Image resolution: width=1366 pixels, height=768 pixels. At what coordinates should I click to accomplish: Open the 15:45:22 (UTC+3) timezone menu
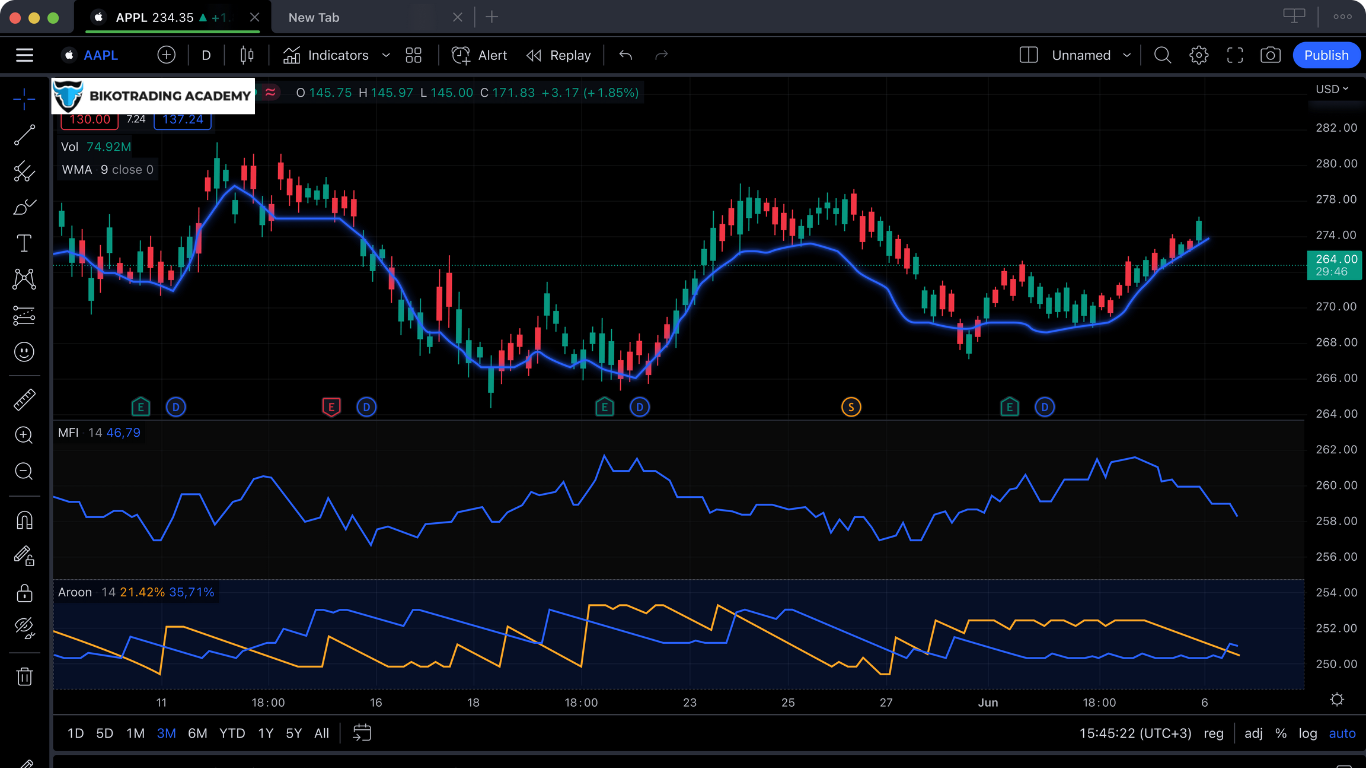[x=1136, y=733]
